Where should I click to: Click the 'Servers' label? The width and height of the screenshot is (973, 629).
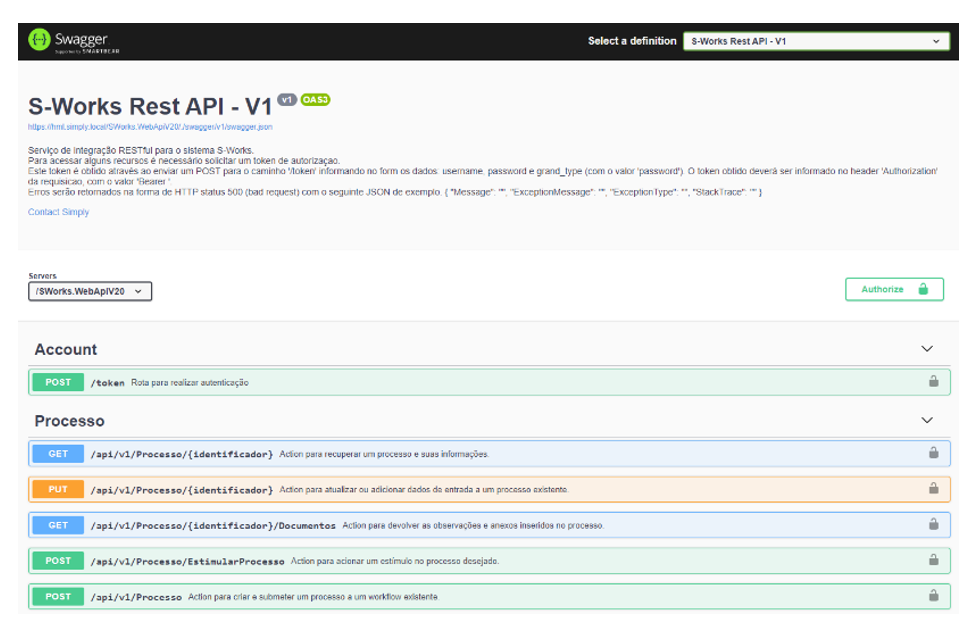tap(42, 276)
